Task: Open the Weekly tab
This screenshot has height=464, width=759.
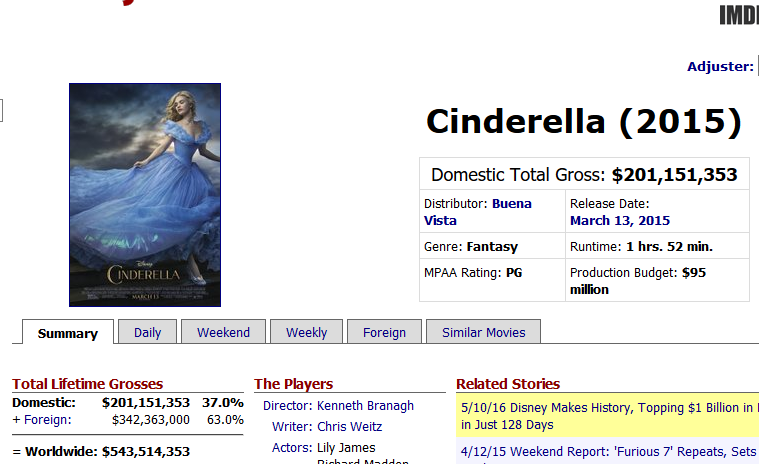Action: 306,332
